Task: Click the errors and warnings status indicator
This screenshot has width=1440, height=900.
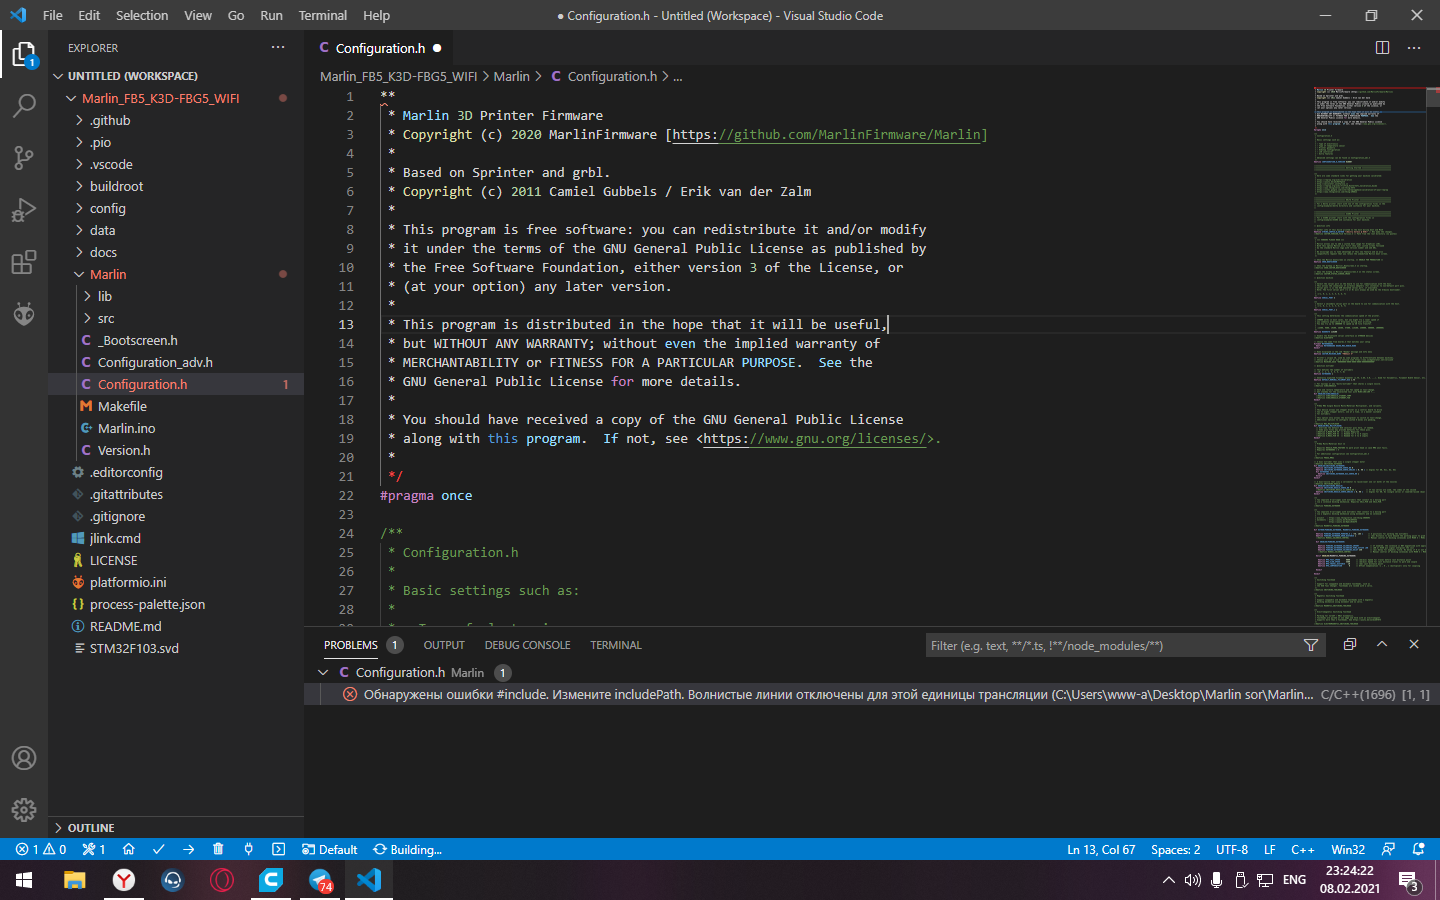Action: point(41,849)
